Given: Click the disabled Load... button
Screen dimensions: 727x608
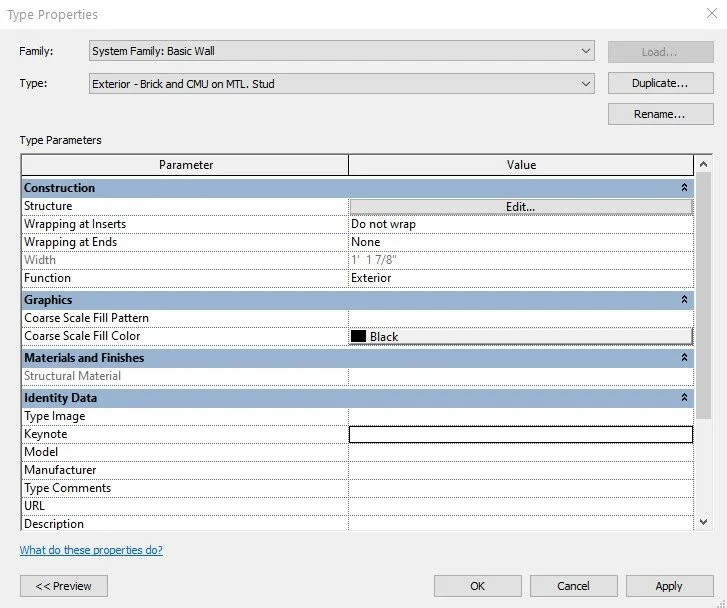Looking at the screenshot, I should click(660, 52).
